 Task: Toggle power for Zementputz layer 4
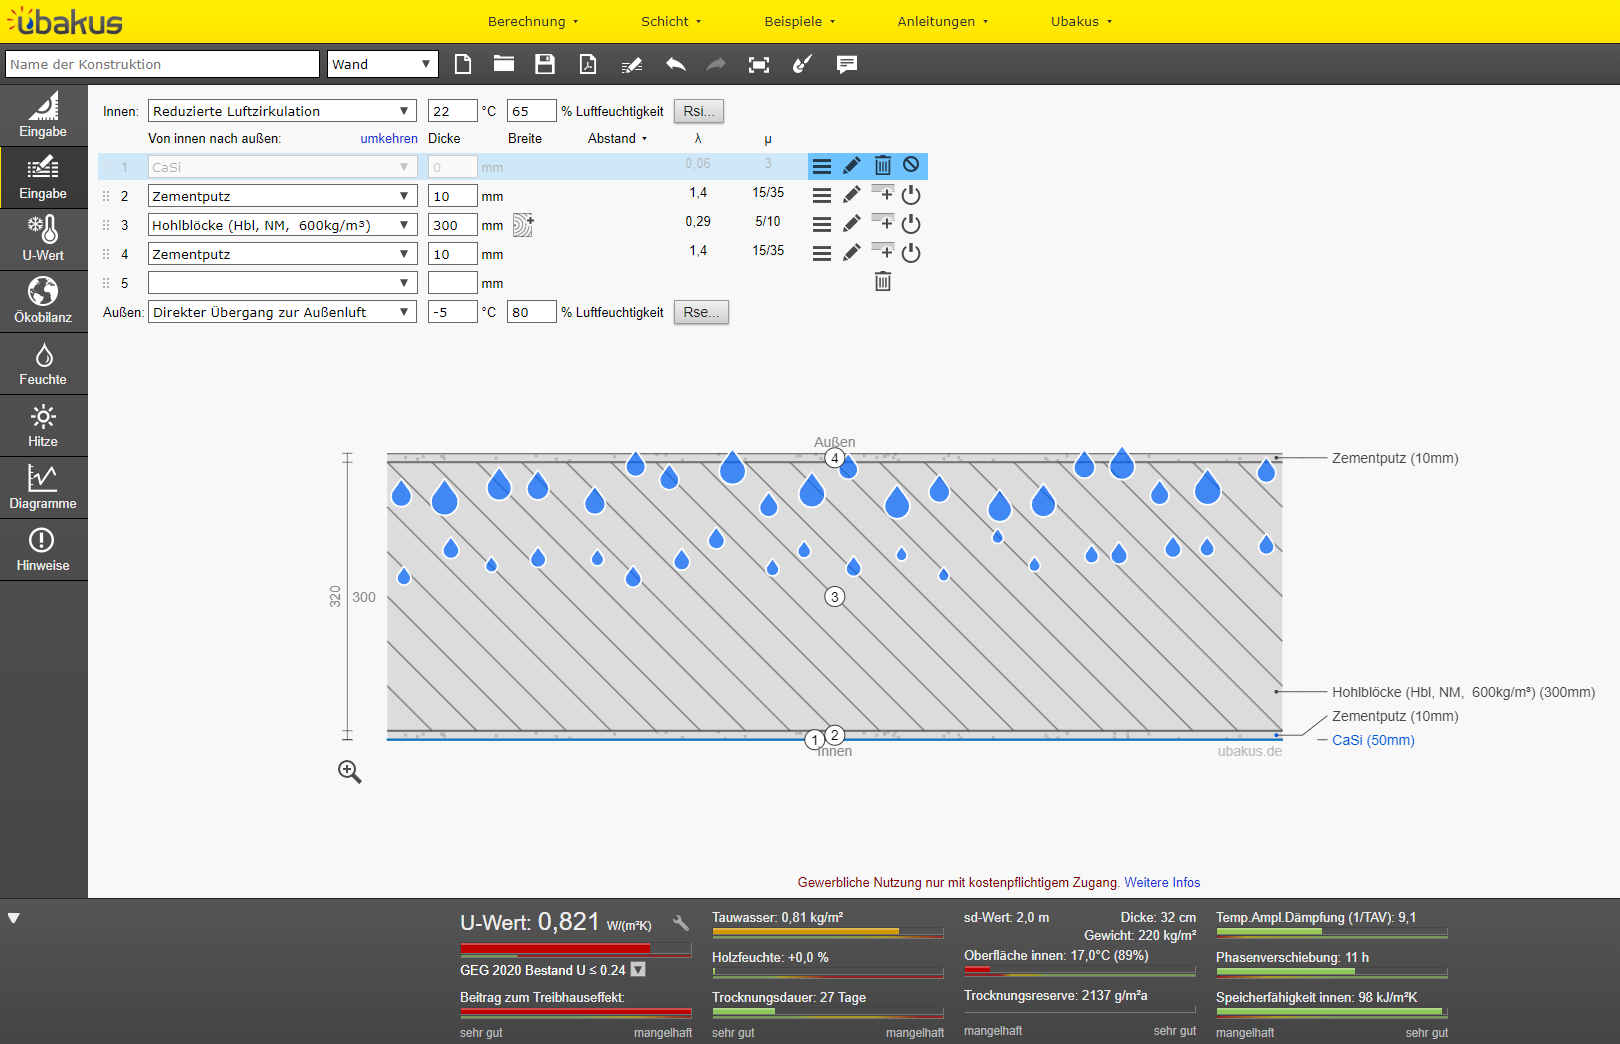(x=911, y=253)
